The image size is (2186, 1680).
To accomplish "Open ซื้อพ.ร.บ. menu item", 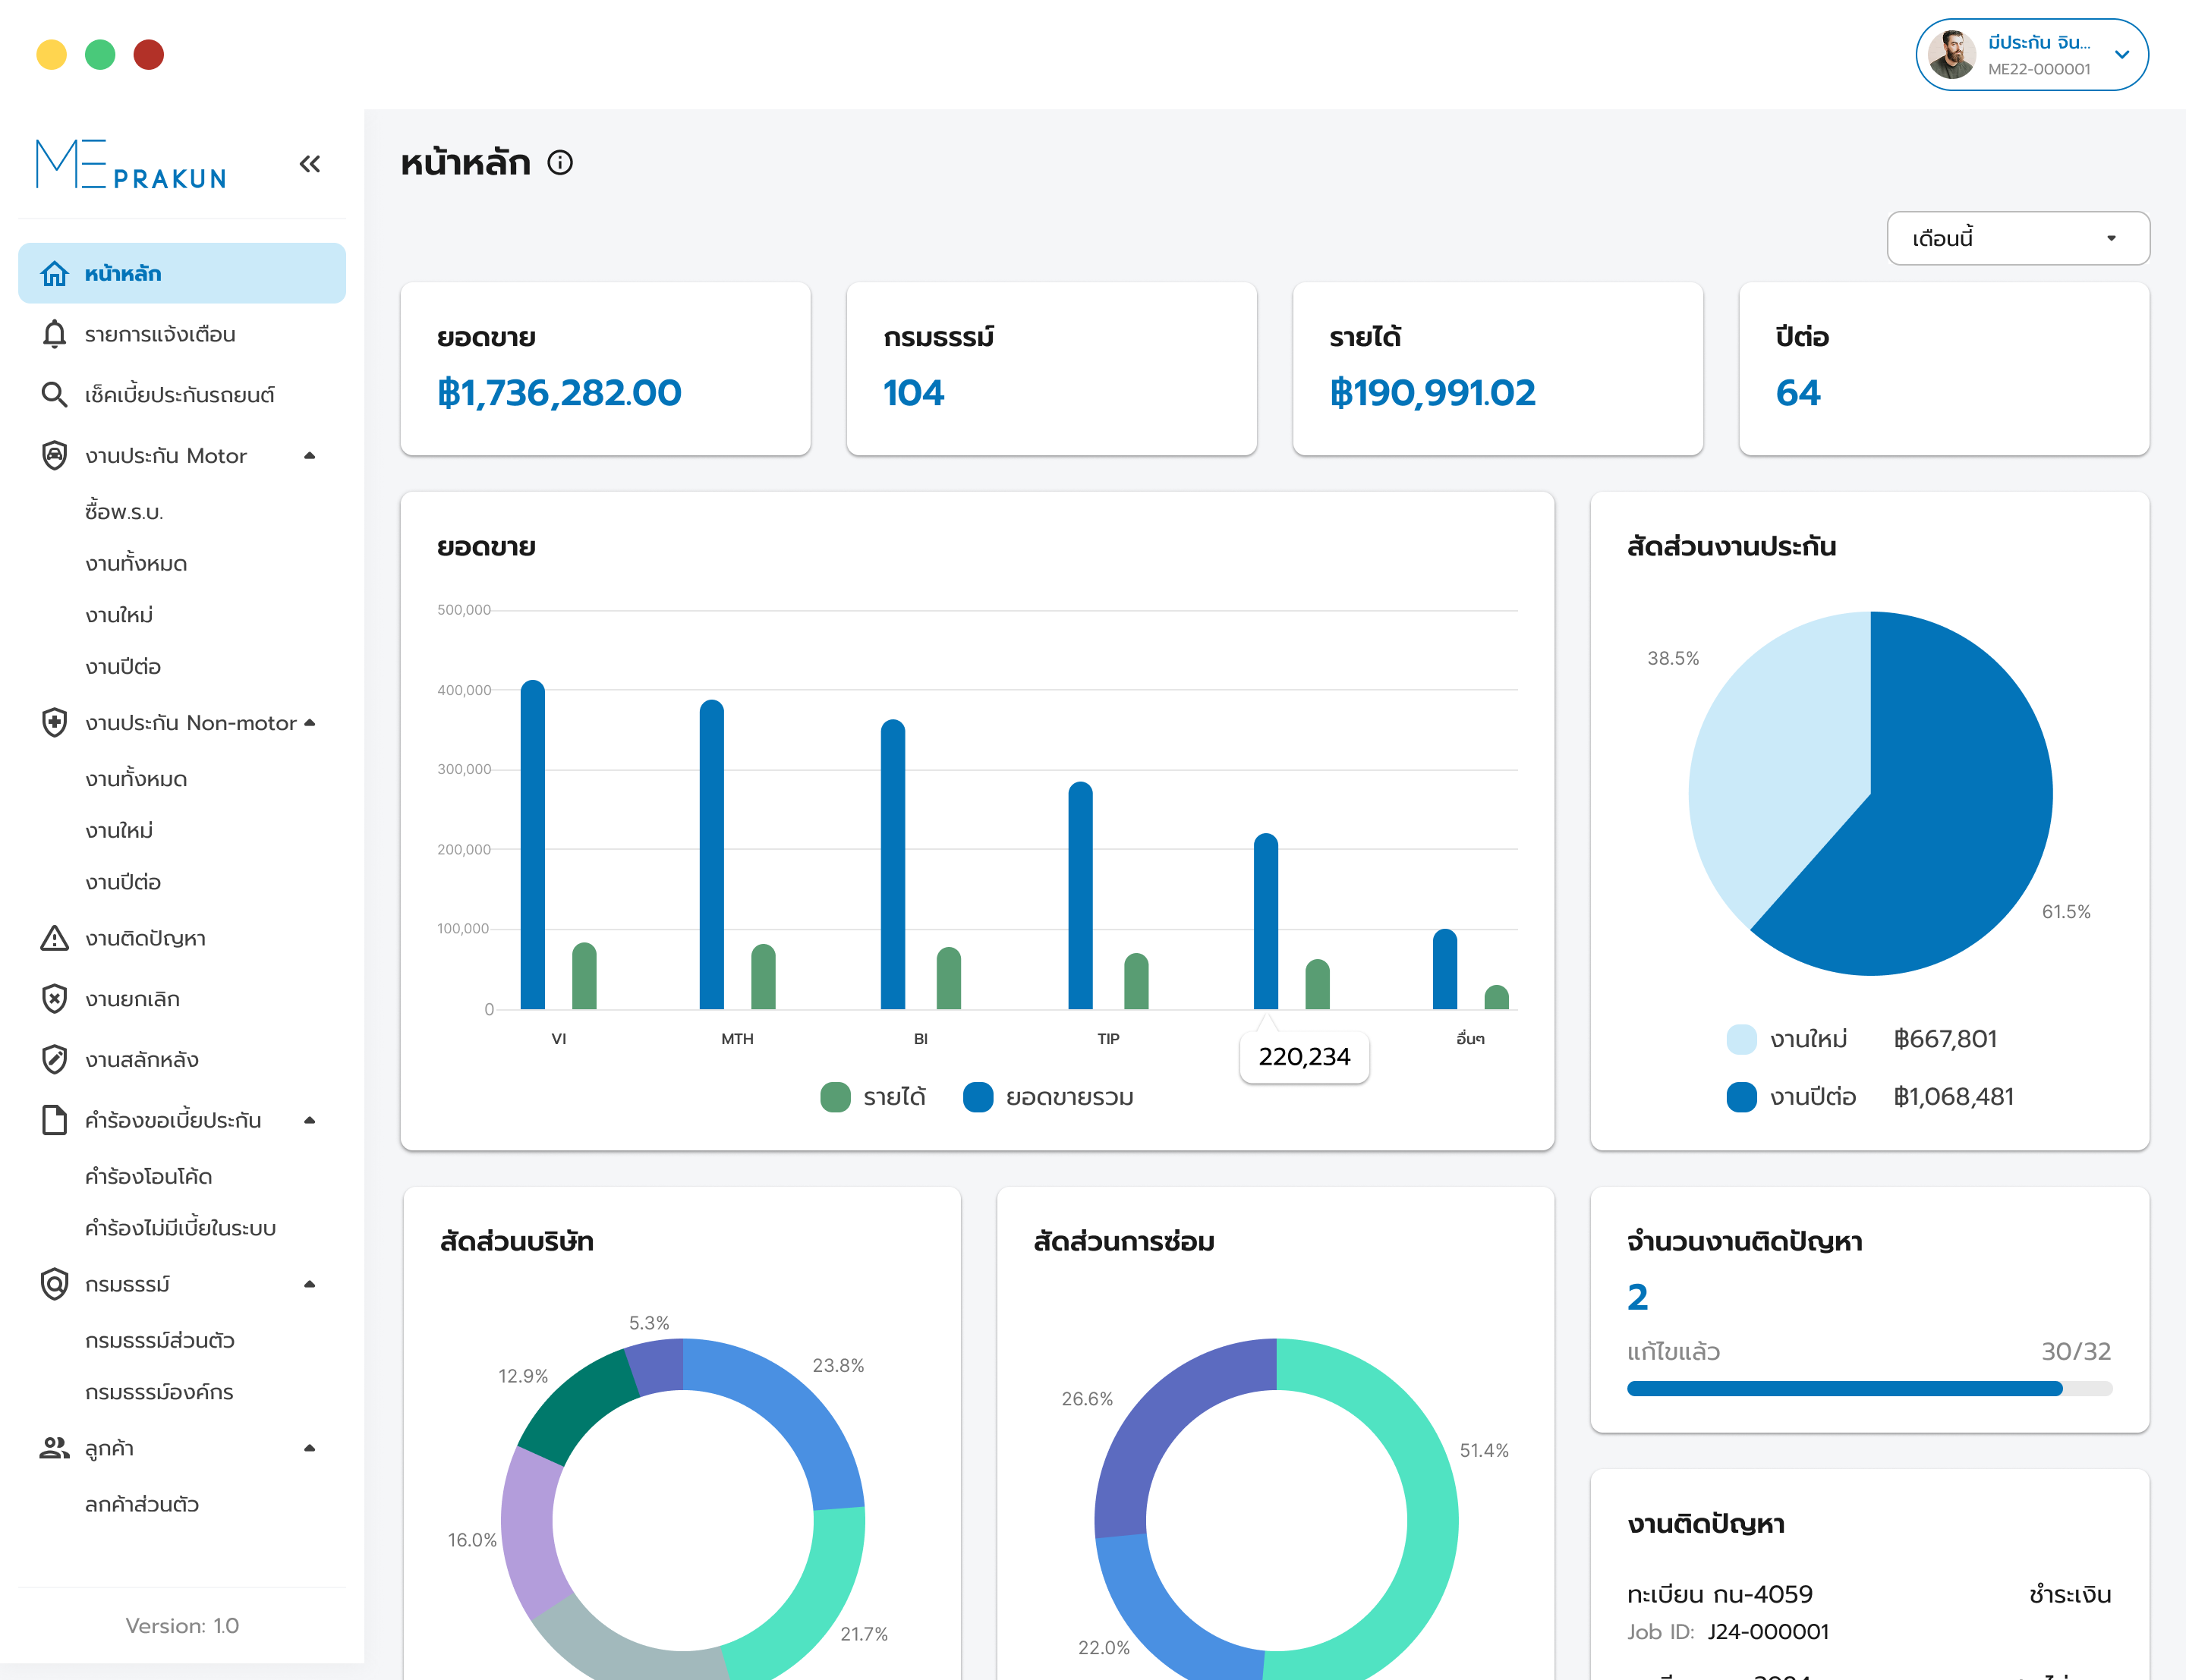I will [124, 512].
